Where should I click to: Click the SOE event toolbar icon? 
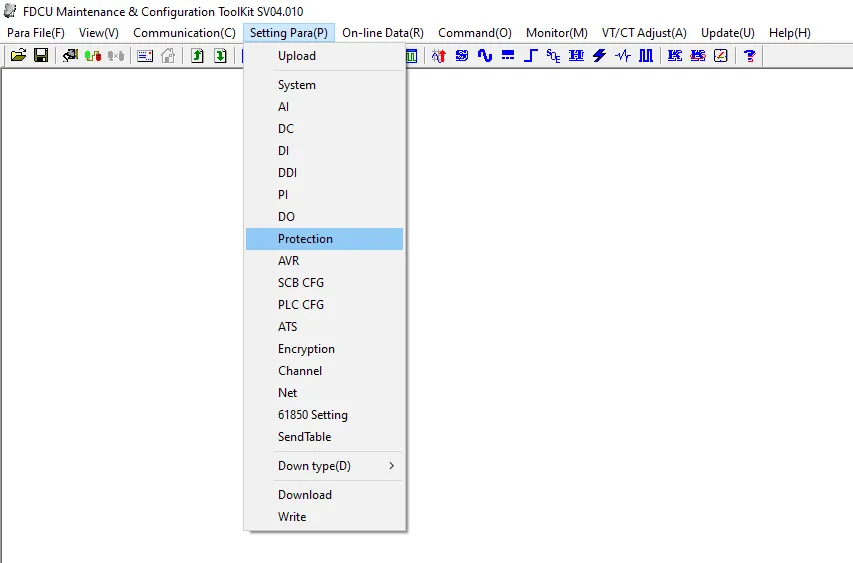click(553, 55)
